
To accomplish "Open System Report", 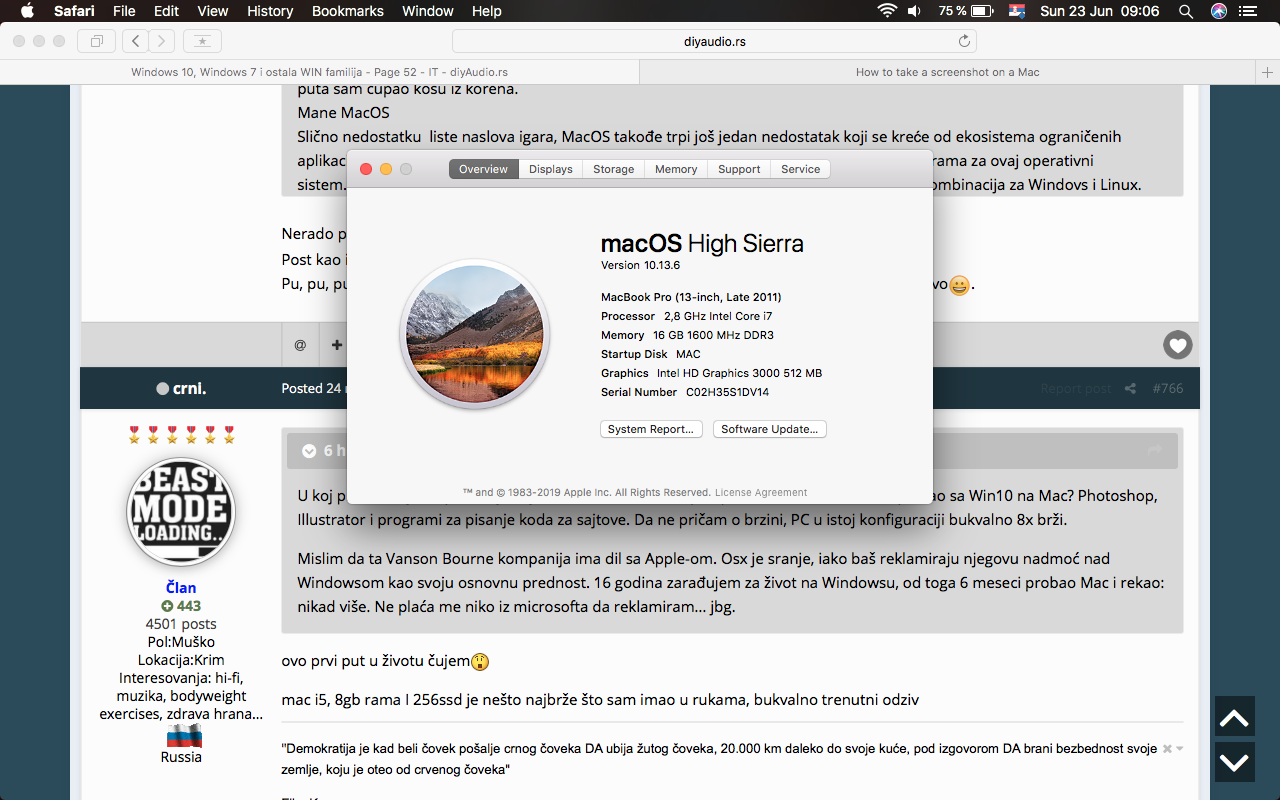I will [x=651, y=429].
